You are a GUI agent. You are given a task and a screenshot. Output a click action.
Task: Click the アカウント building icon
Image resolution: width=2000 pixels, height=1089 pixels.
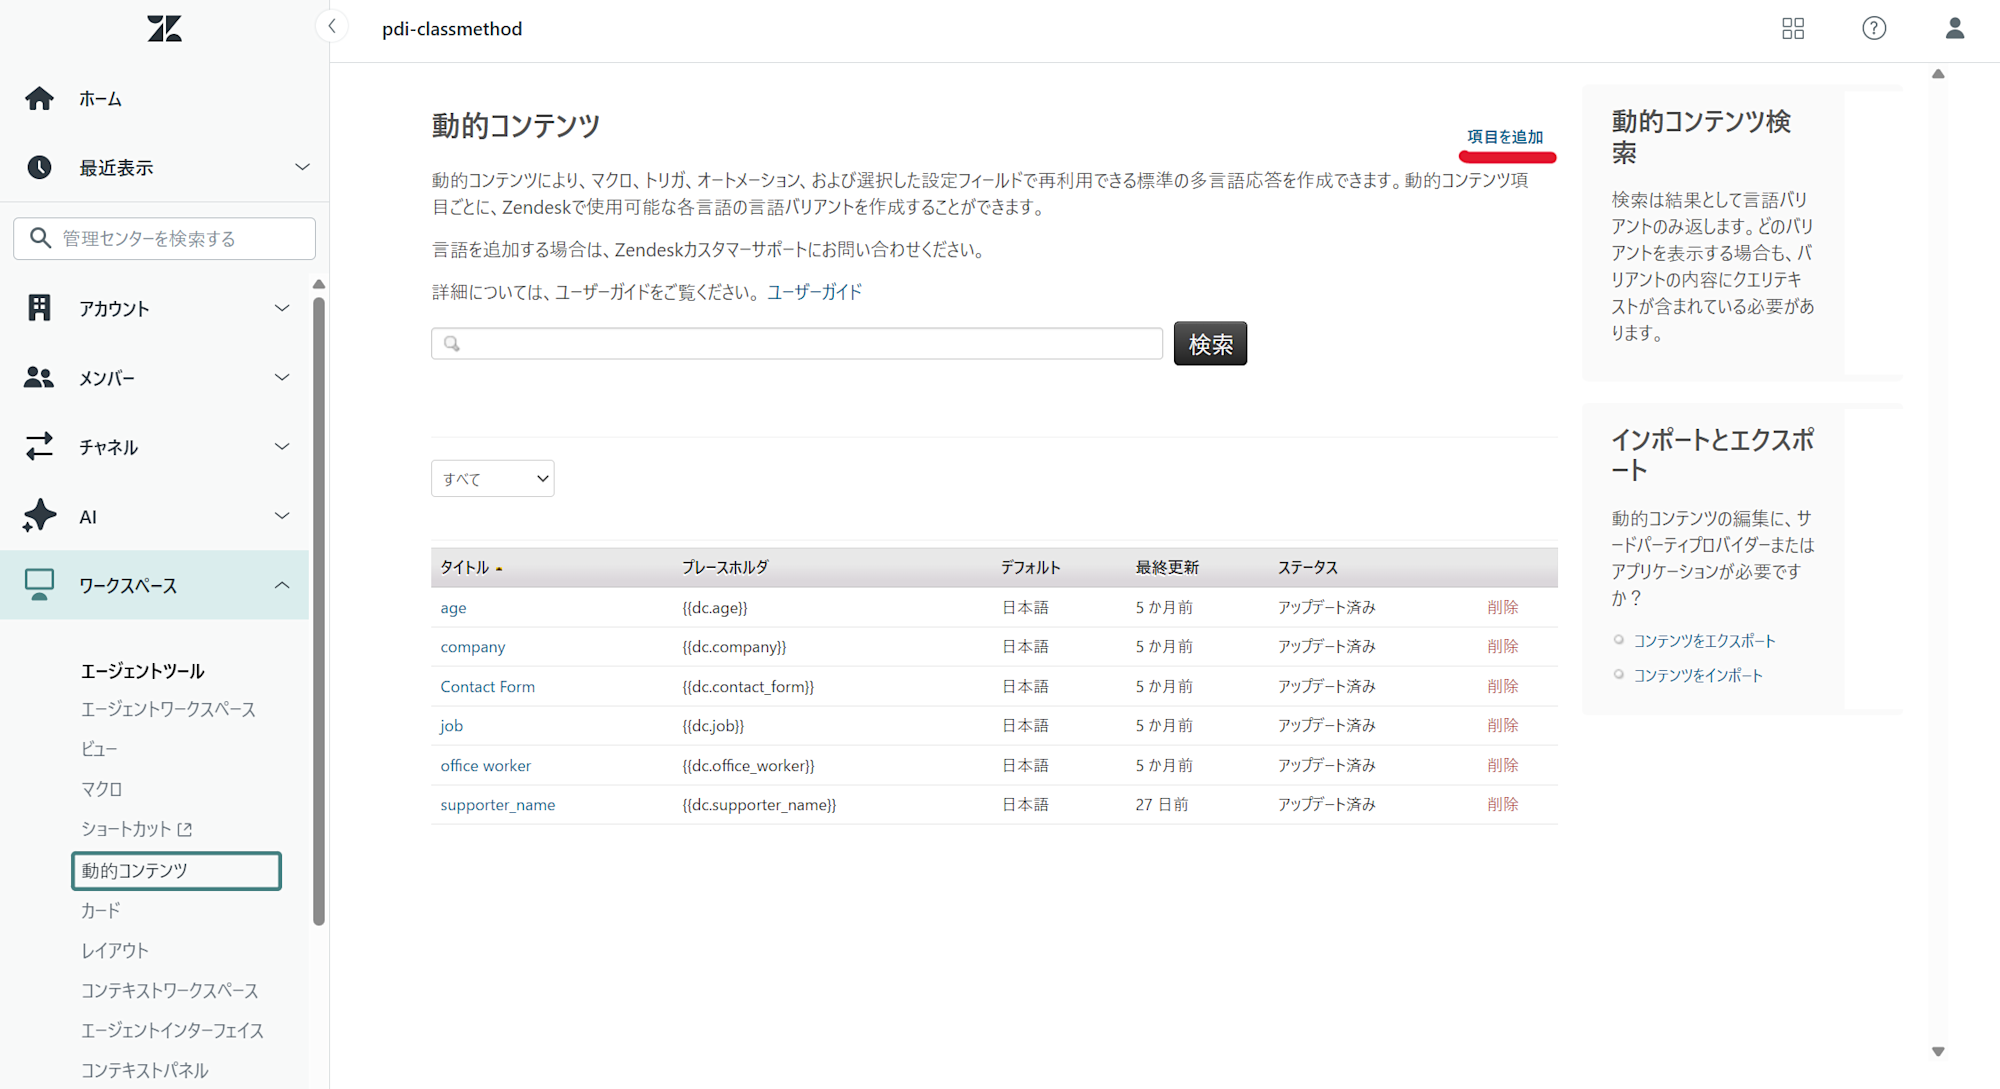[x=39, y=308]
